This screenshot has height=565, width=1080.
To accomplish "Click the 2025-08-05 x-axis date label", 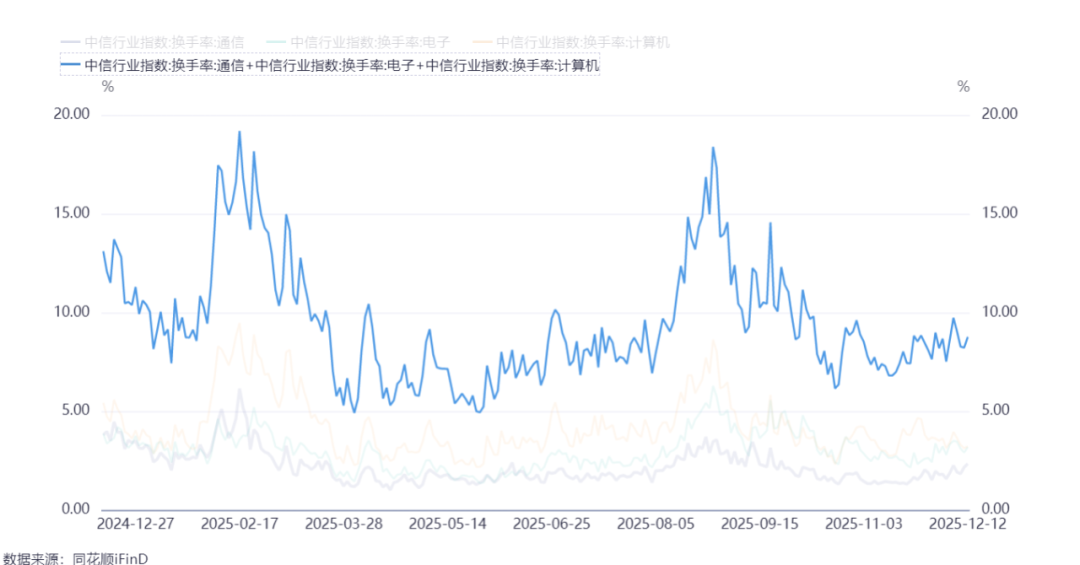I will pos(656,524).
